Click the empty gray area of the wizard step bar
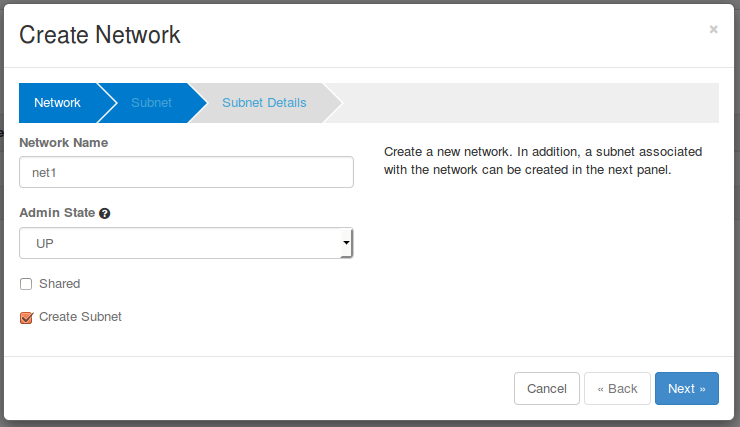This screenshot has height=427, width=740. point(530,103)
